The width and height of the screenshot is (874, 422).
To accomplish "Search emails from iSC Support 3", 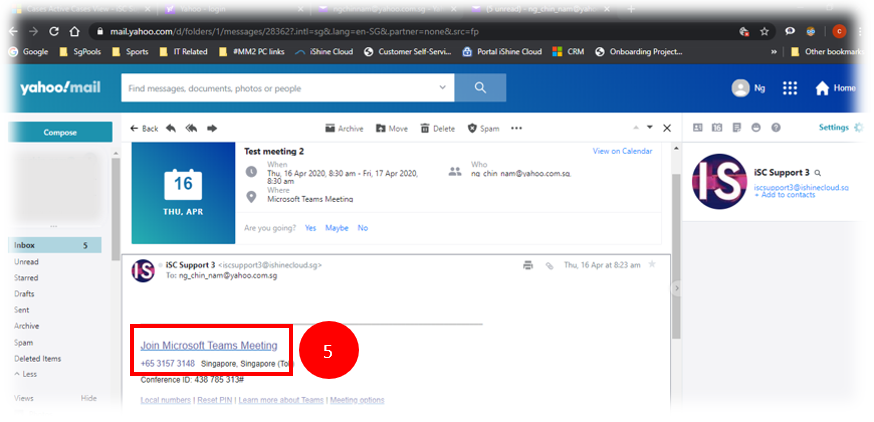I will (x=817, y=173).
